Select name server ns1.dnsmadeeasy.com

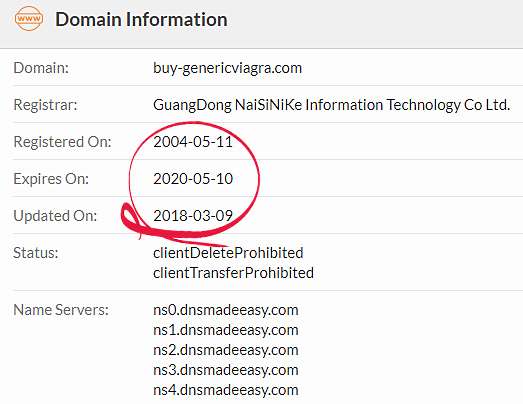226,330
